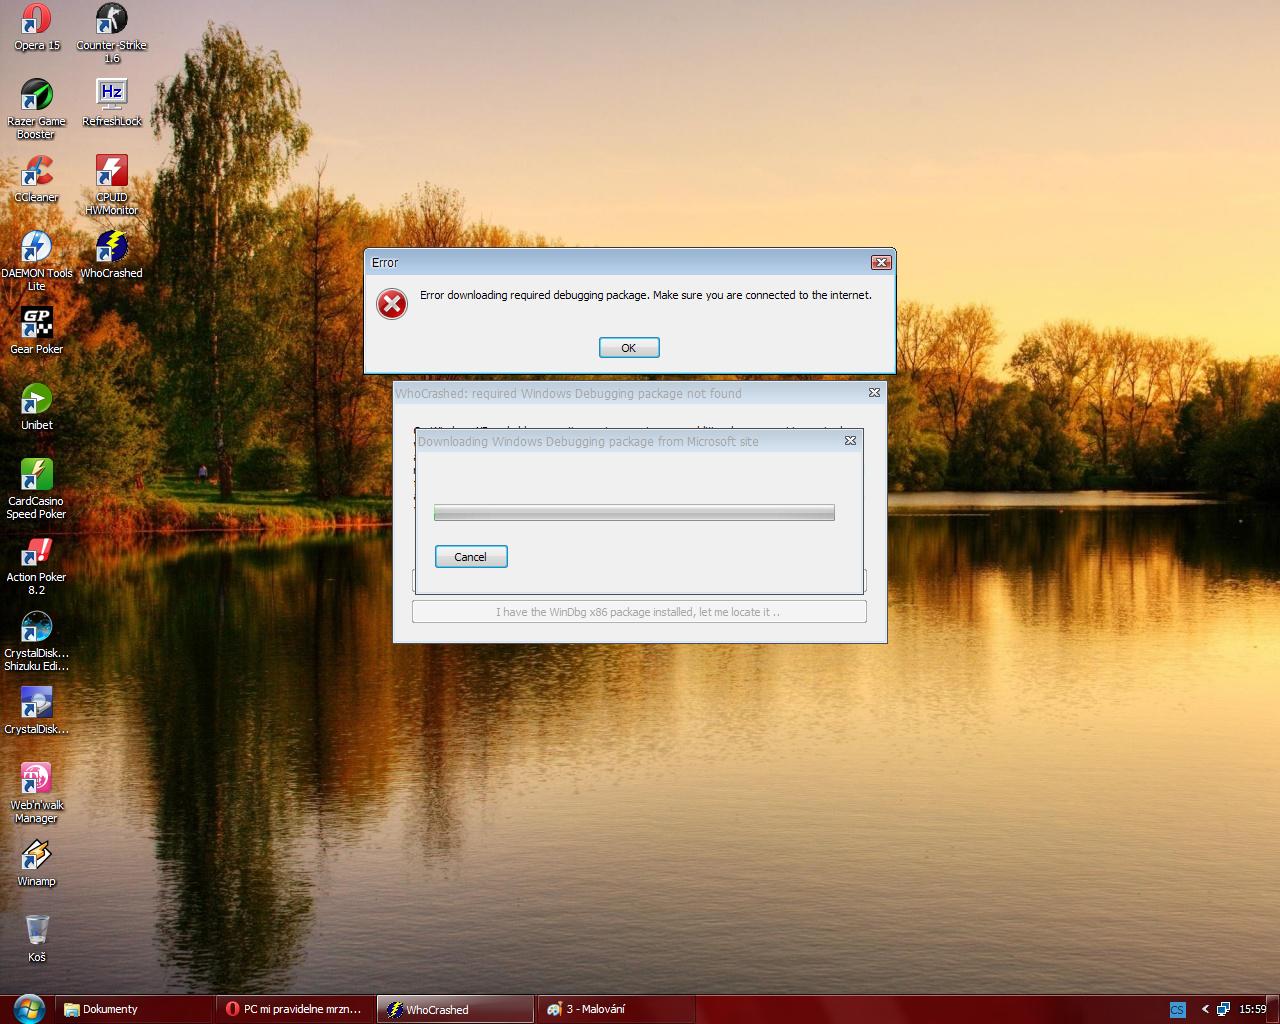The image size is (1280, 1024).
Task: Click locate installed WinDbg x86 package button
Action: tap(639, 612)
